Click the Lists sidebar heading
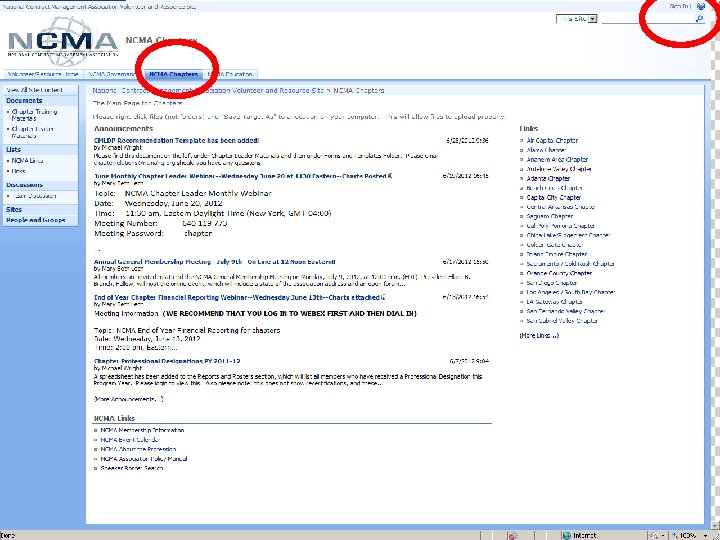This screenshot has height=540, width=720. click(x=13, y=149)
